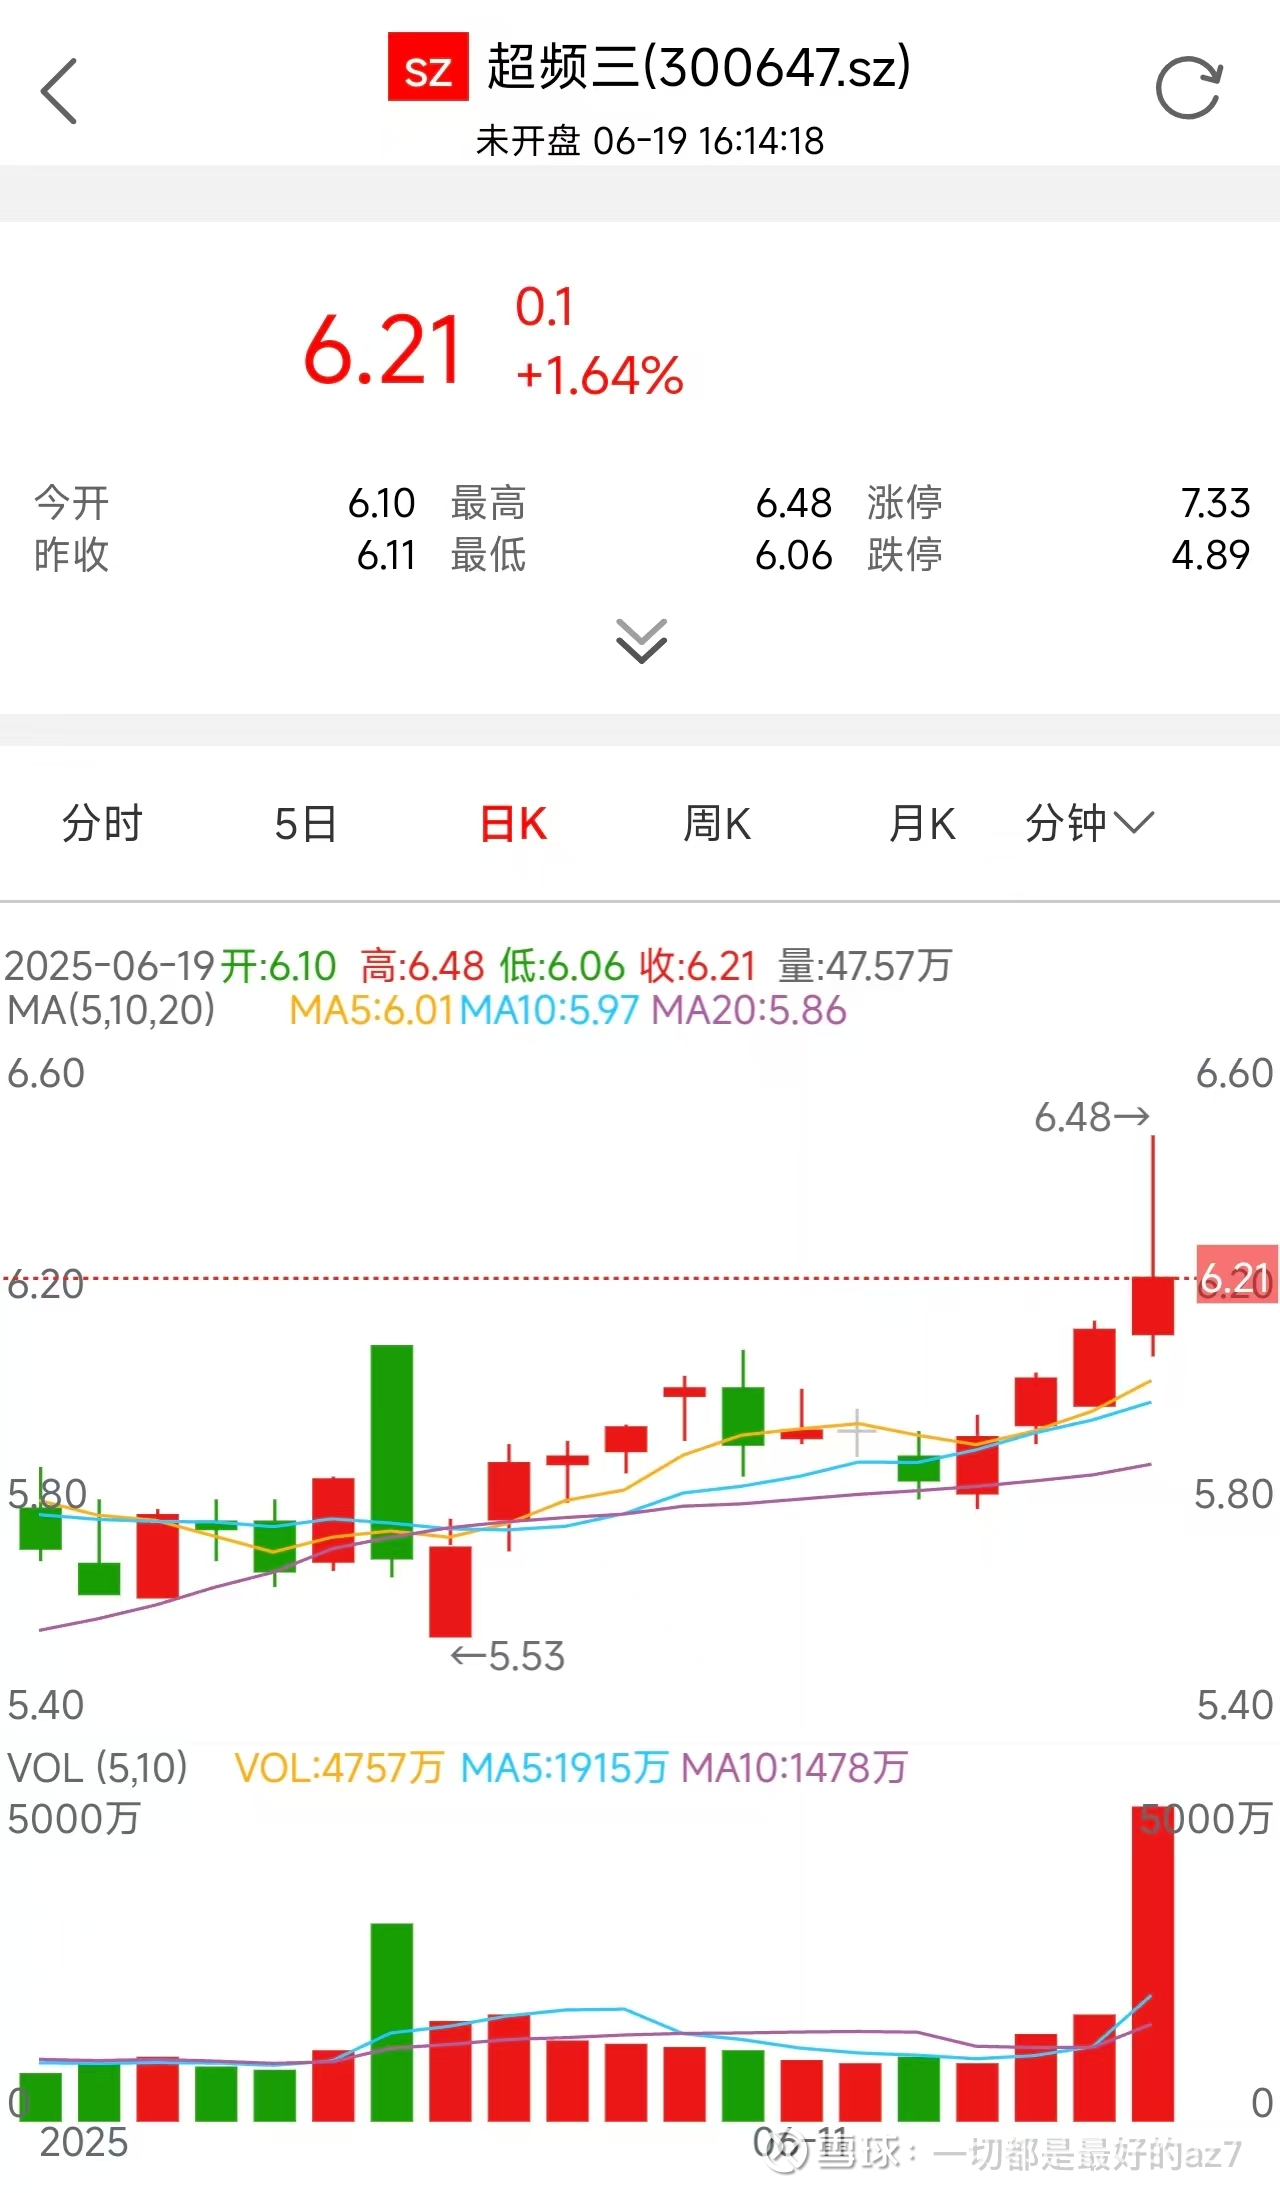The height and width of the screenshot is (2193, 1280).
Task: Tap the stock title 超频三(300647.sz)
Action: click(x=699, y=67)
